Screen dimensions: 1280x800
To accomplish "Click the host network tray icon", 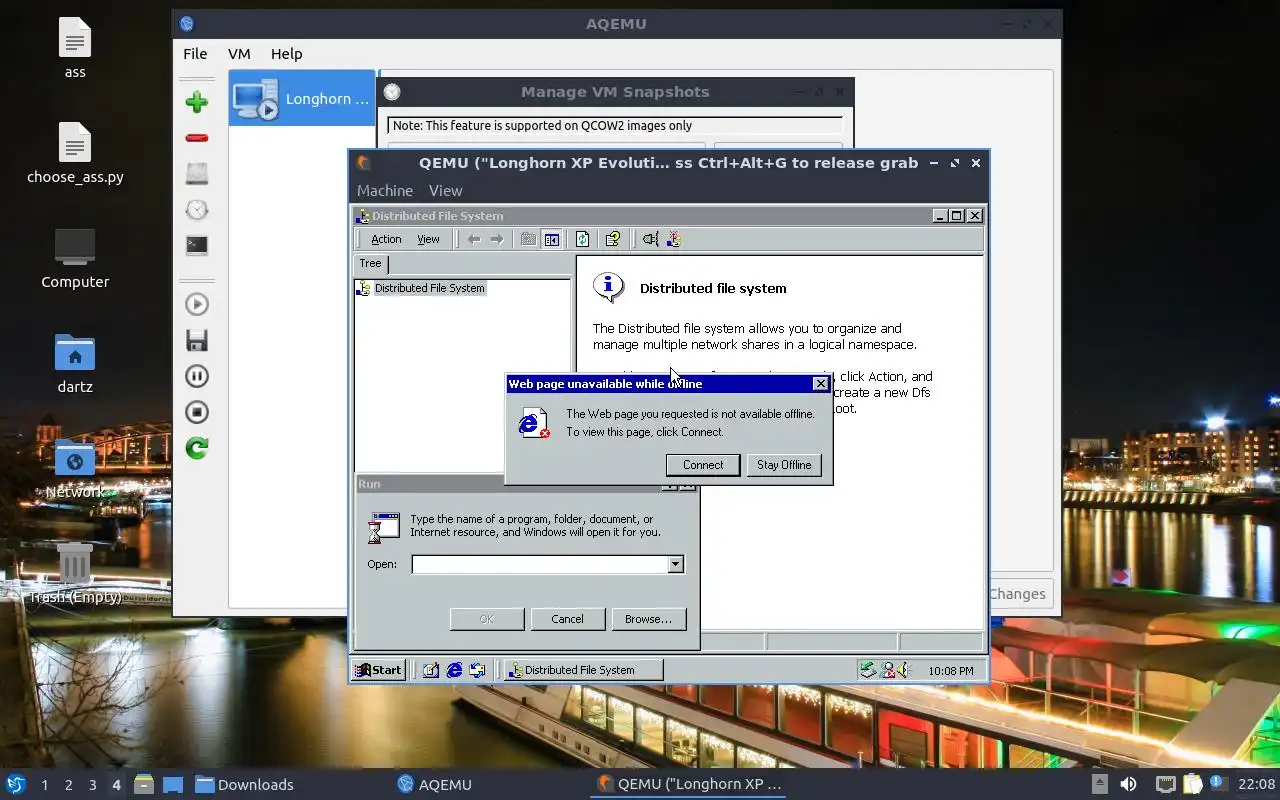I will 1166,784.
